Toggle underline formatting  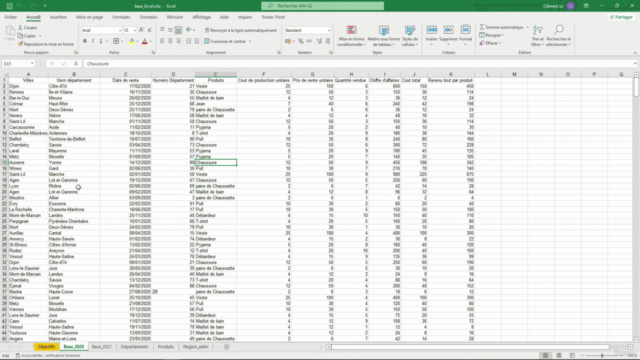tap(100, 41)
